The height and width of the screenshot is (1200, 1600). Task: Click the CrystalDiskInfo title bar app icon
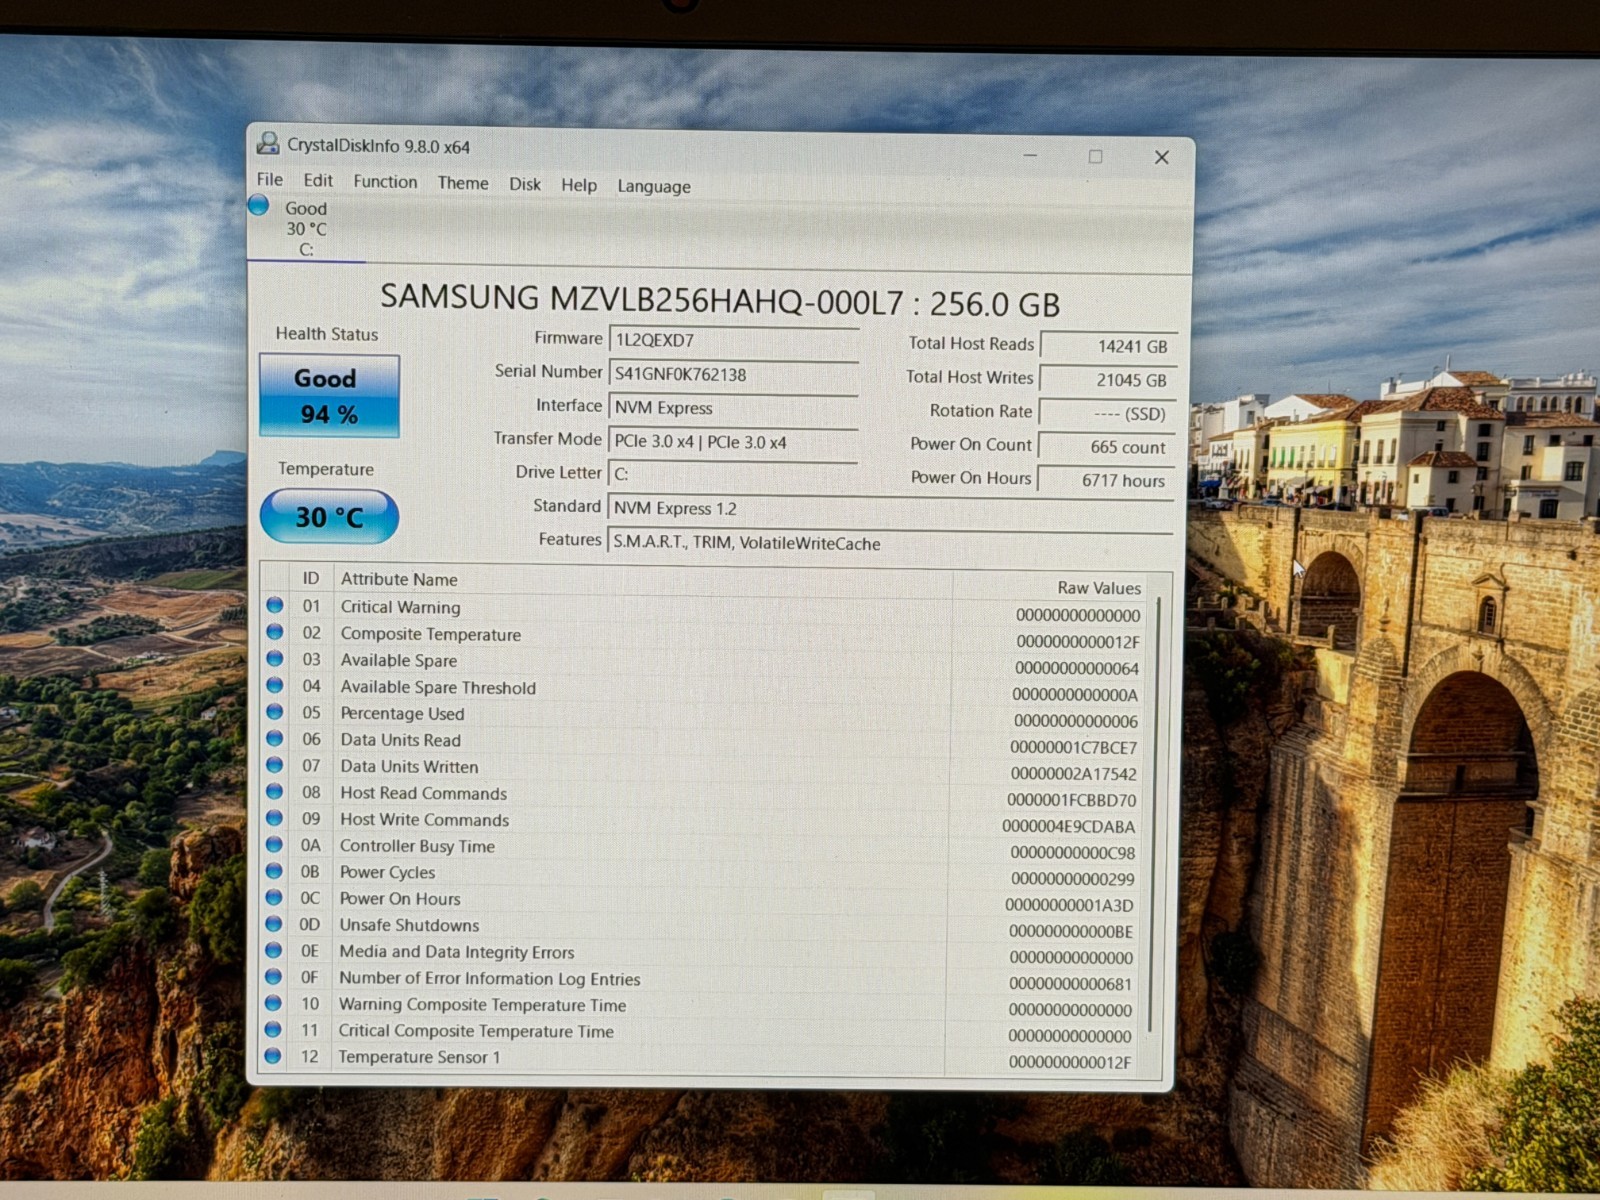click(268, 143)
